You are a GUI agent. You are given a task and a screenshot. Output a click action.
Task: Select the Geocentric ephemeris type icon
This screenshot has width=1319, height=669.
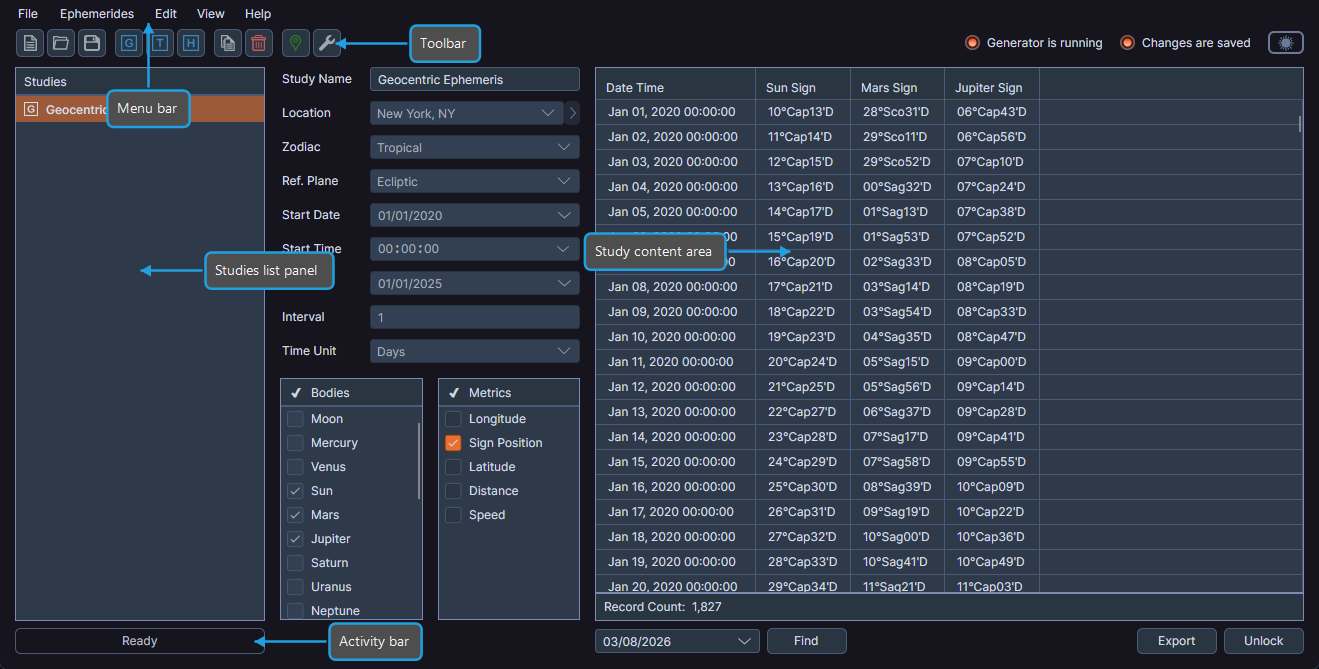click(128, 43)
